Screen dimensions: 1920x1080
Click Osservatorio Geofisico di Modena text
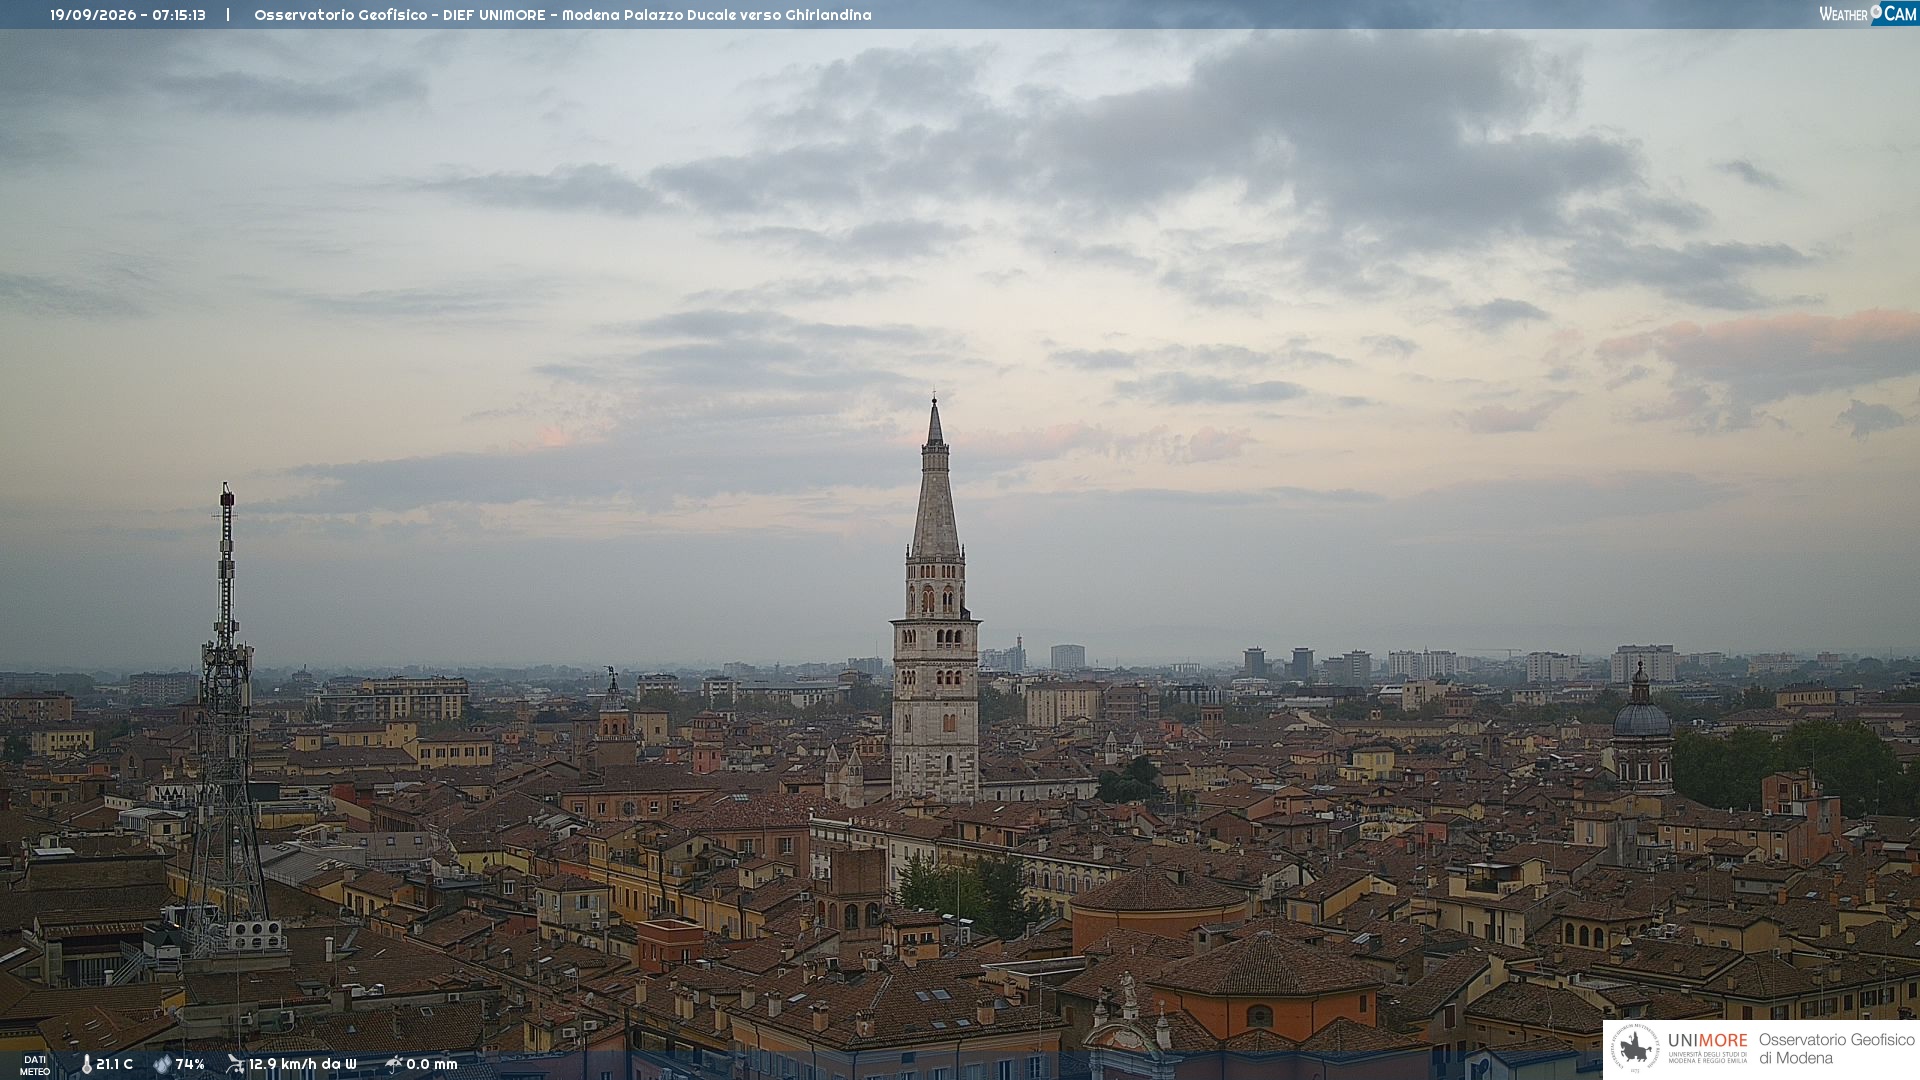click(1836, 1049)
